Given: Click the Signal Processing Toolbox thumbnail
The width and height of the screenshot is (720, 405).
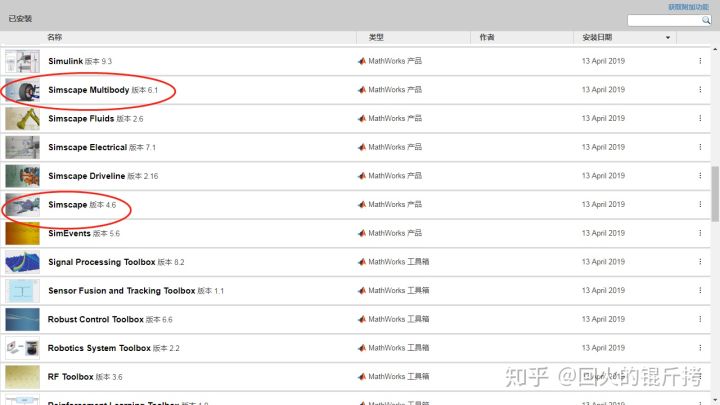Looking at the screenshot, I should click(22, 262).
